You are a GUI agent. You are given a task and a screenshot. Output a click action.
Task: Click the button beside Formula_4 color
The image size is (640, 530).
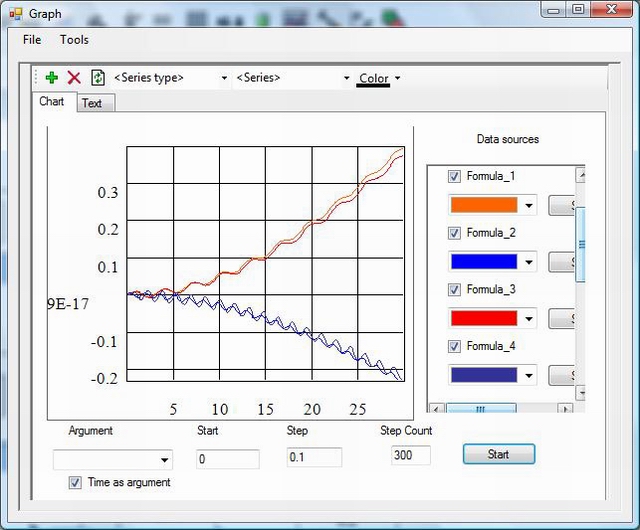click(x=561, y=375)
